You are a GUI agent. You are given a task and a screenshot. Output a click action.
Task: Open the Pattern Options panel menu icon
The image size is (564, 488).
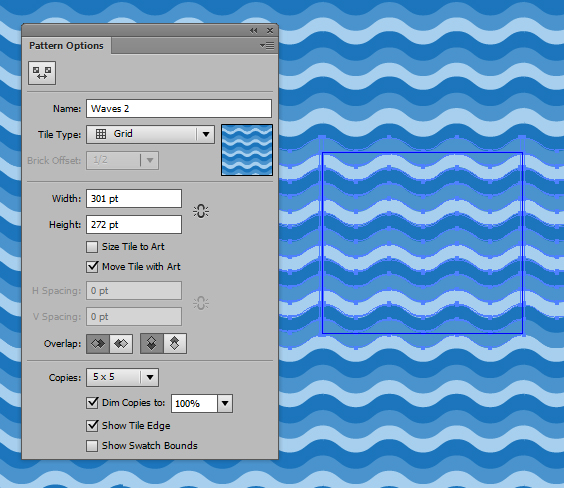point(267,46)
